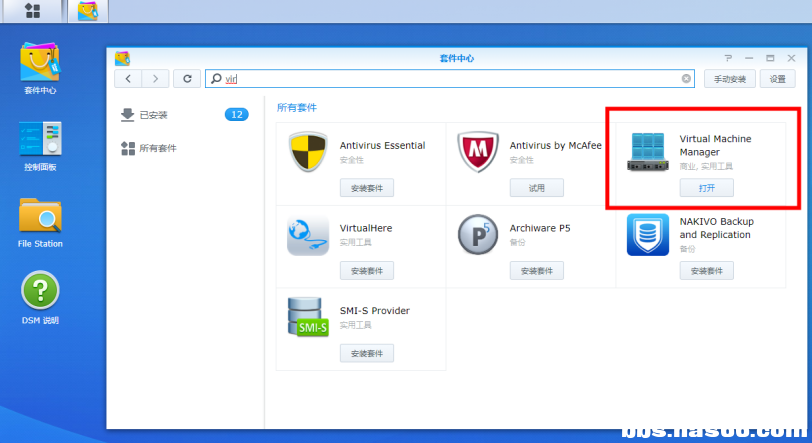This screenshot has height=443, width=812.
Task: Install Antivirus Essential package
Action: pos(367,188)
